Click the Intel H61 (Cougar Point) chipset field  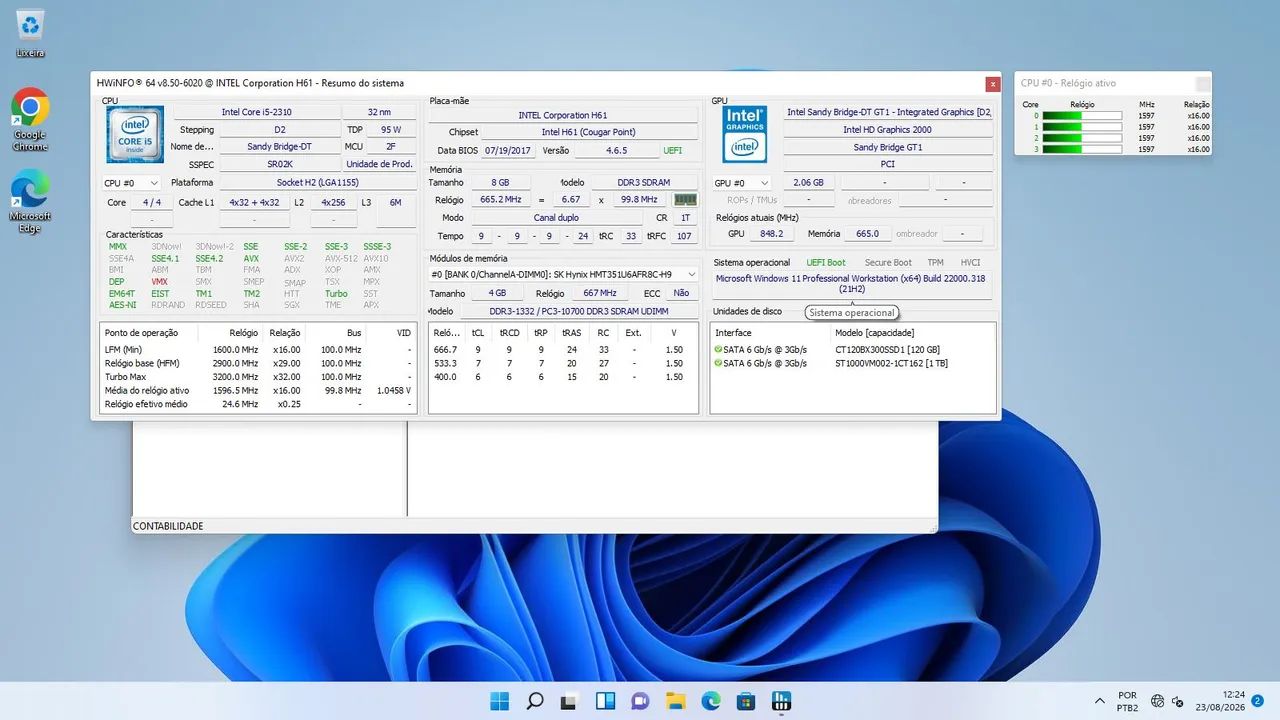(x=589, y=132)
